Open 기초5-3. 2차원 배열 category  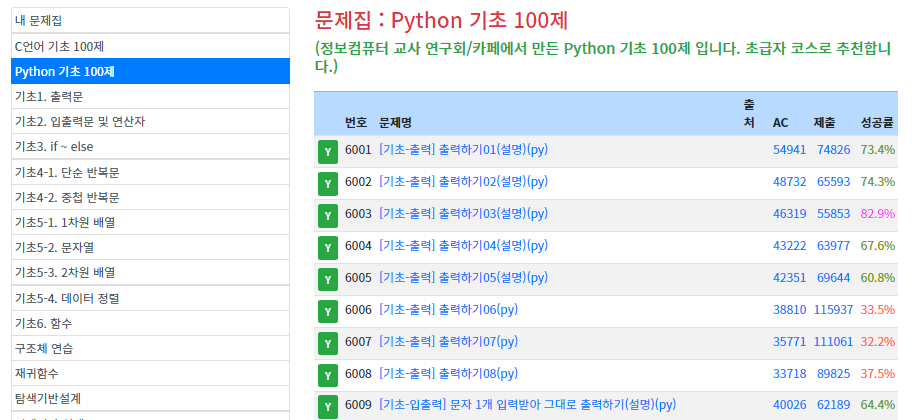pyautogui.click(x=150, y=272)
